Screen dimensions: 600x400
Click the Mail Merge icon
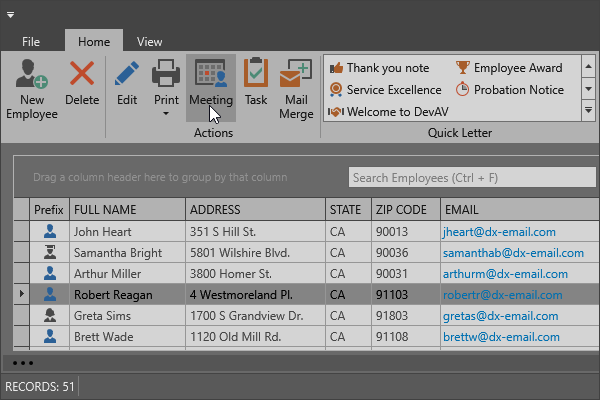pos(296,75)
